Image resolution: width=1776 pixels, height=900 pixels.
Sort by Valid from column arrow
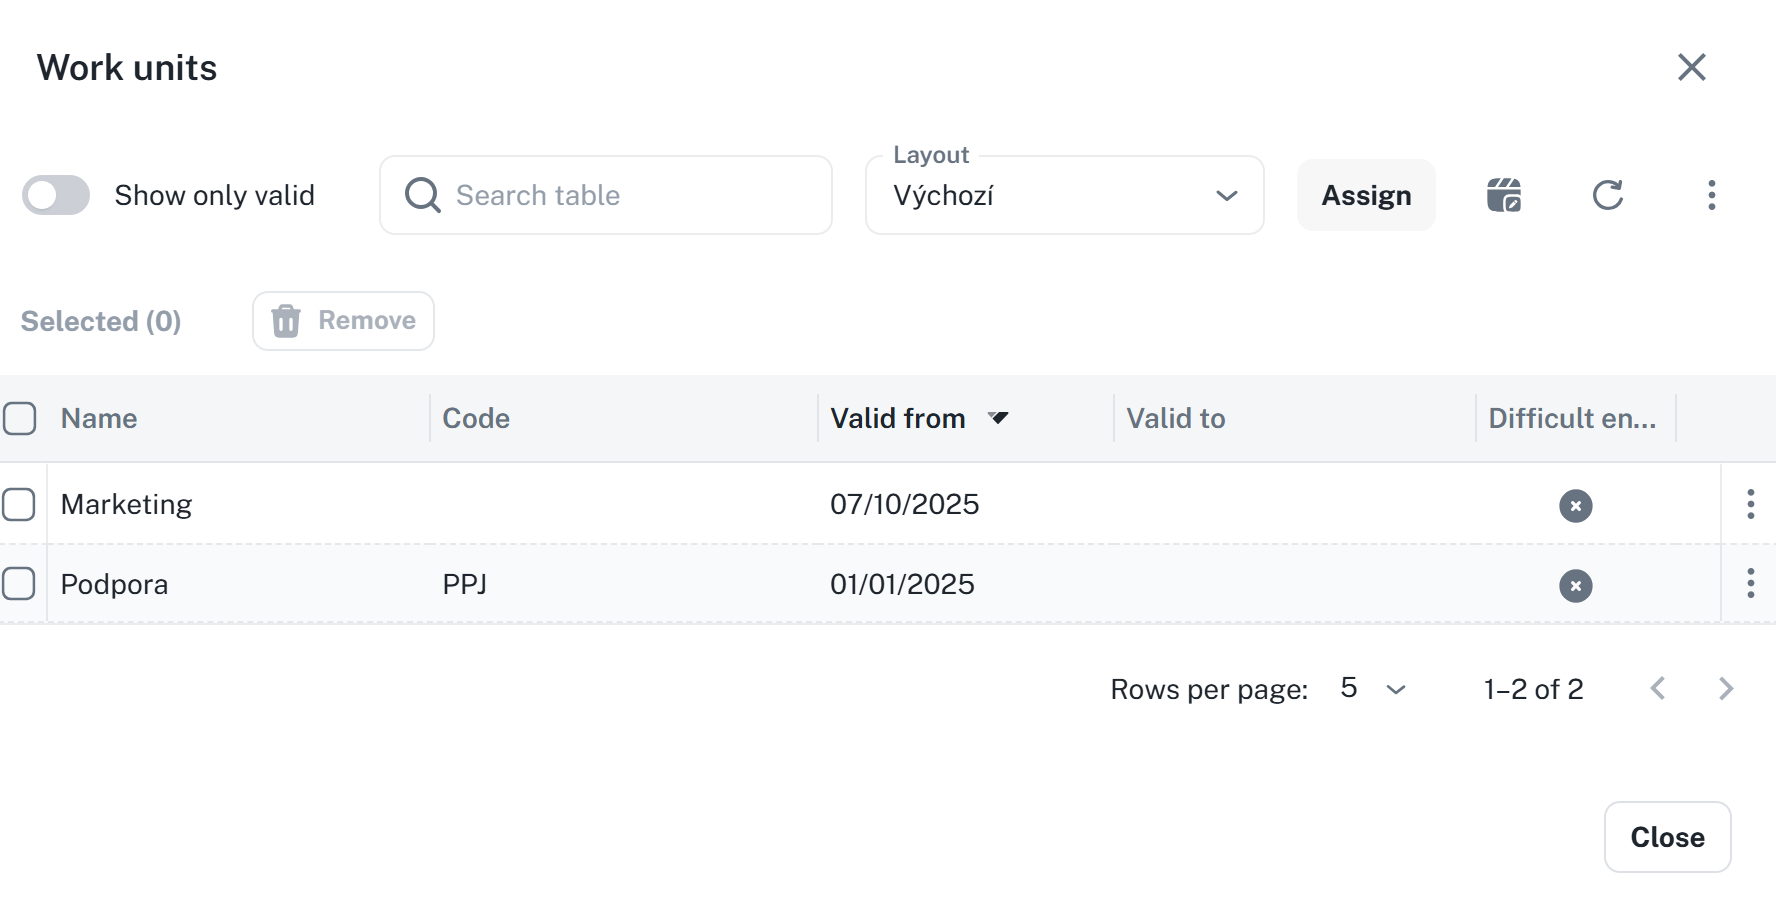998,418
